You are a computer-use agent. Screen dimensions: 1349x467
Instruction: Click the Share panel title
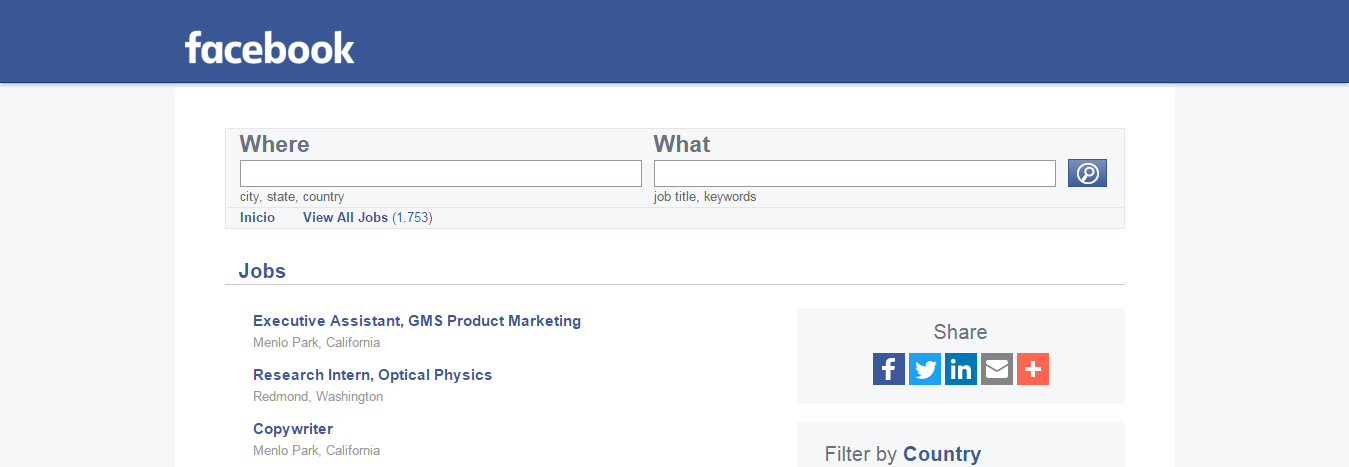960,332
